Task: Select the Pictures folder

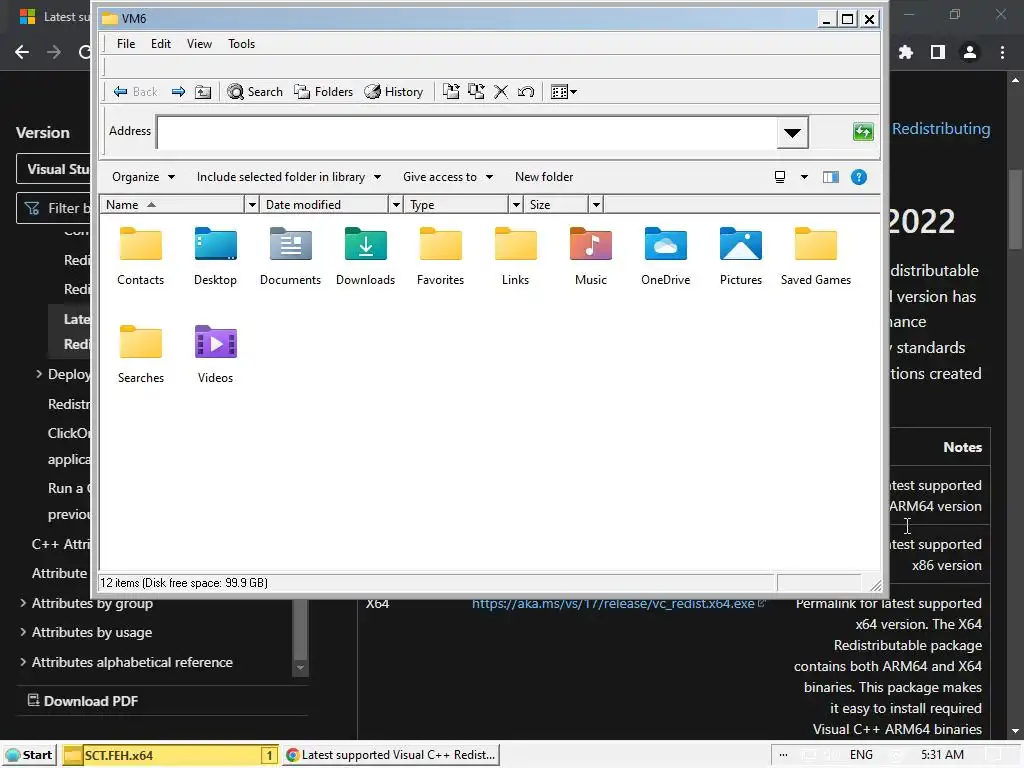Action: (x=741, y=257)
